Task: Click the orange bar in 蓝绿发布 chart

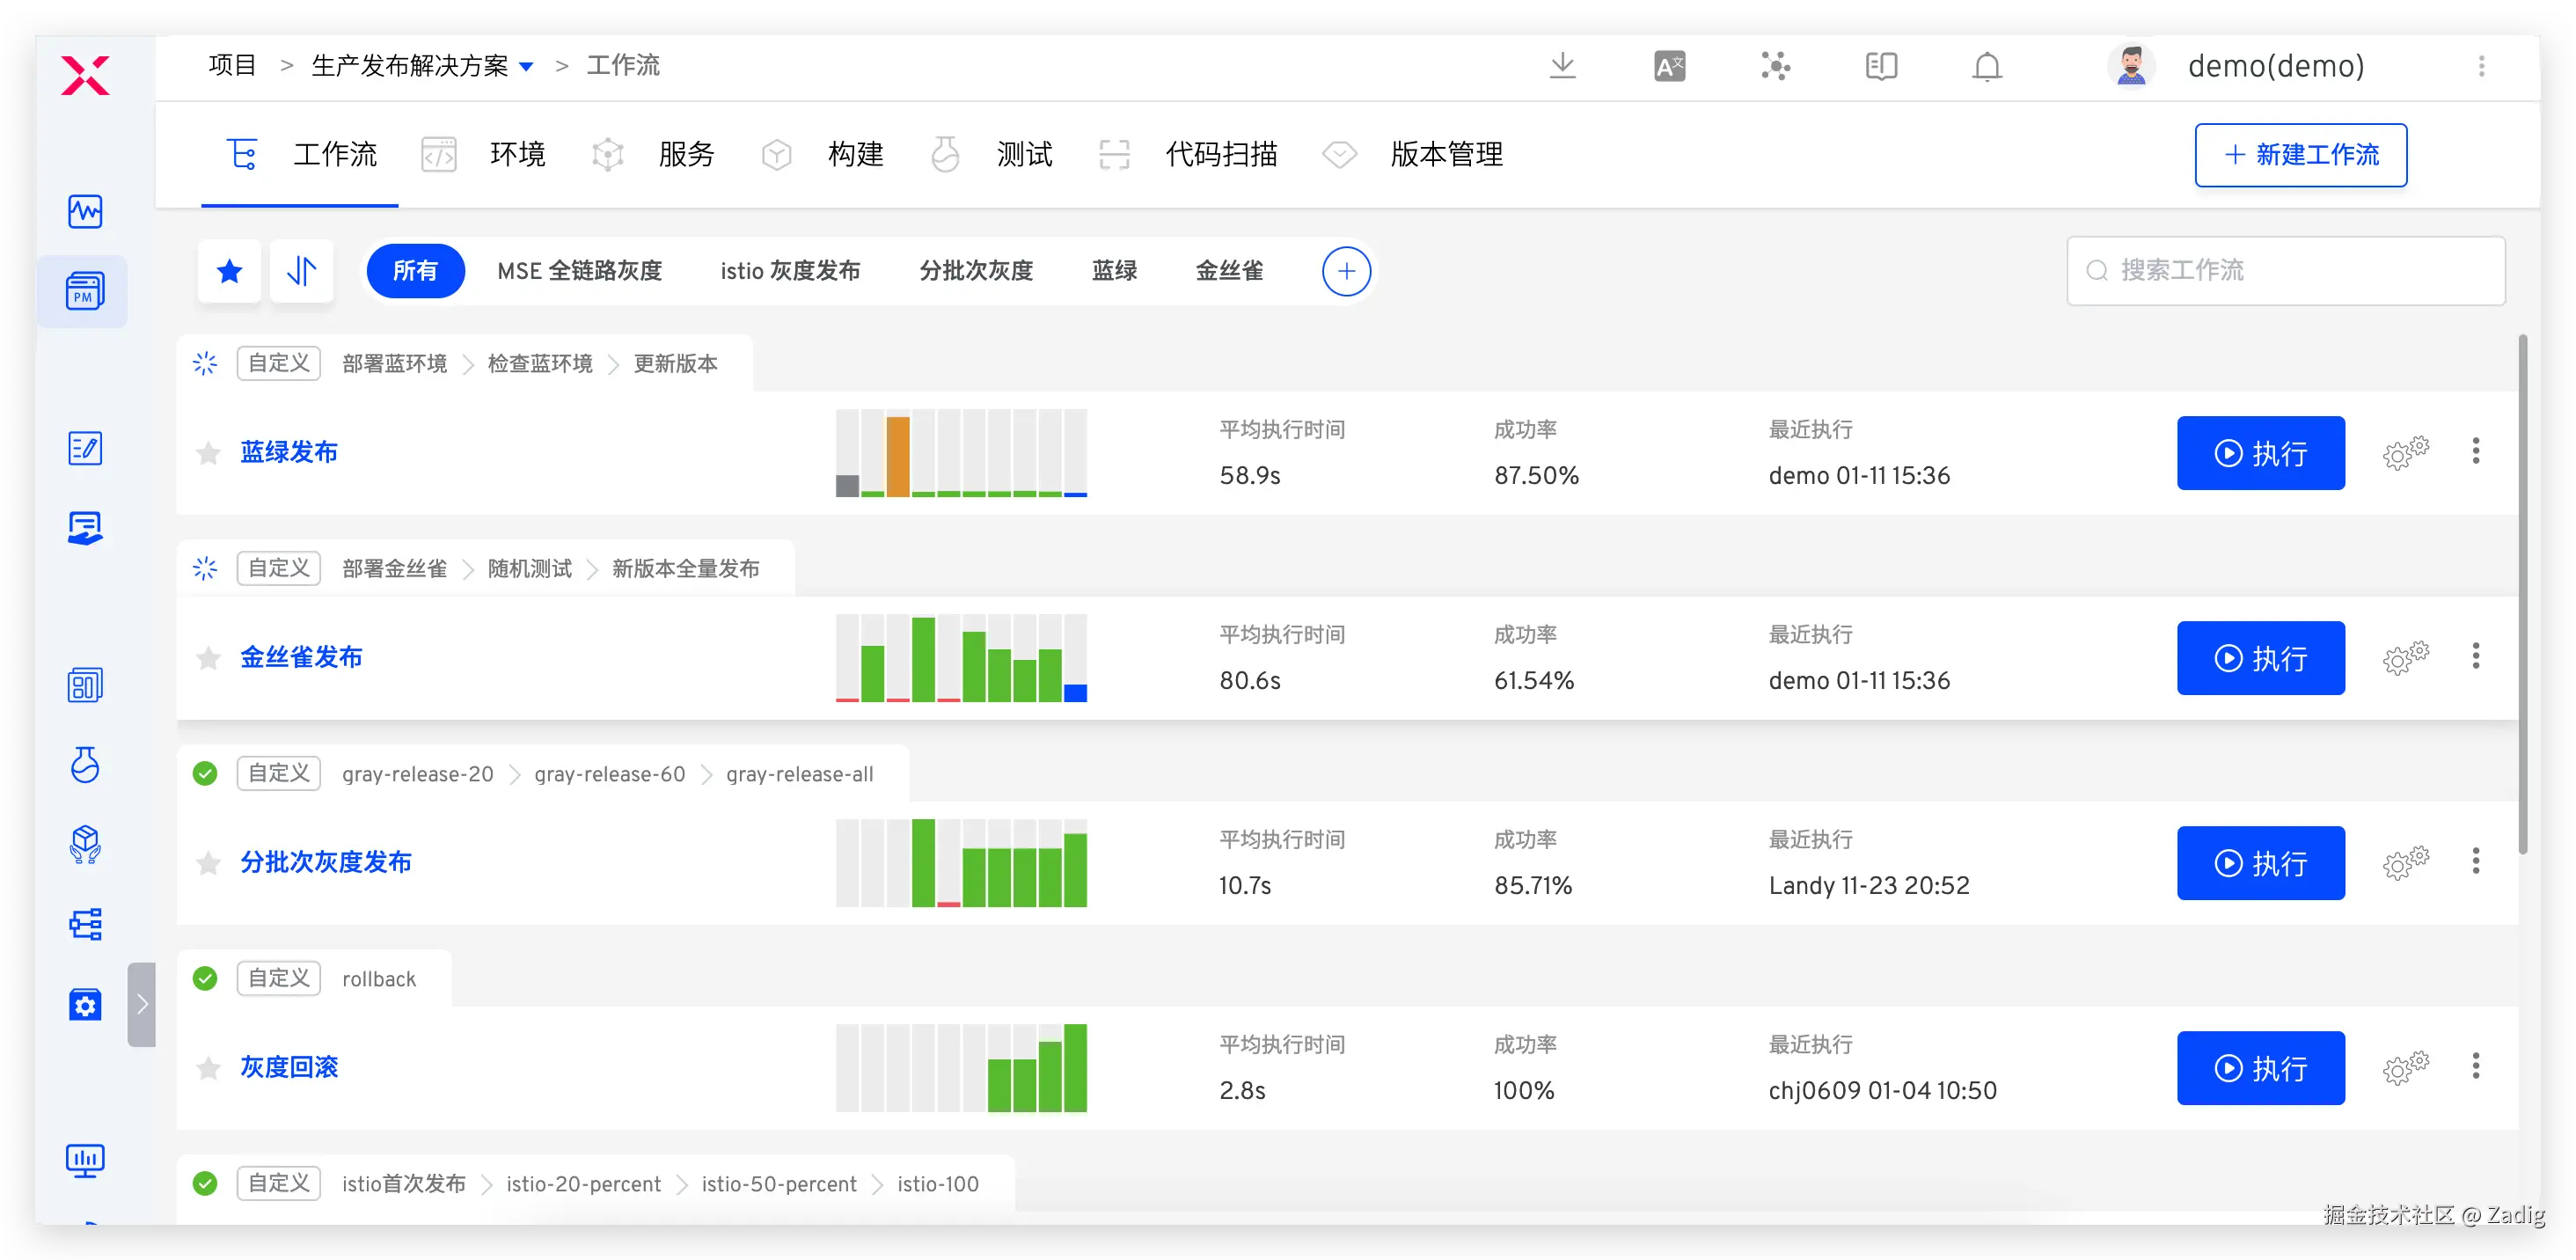Action: point(898,455)
